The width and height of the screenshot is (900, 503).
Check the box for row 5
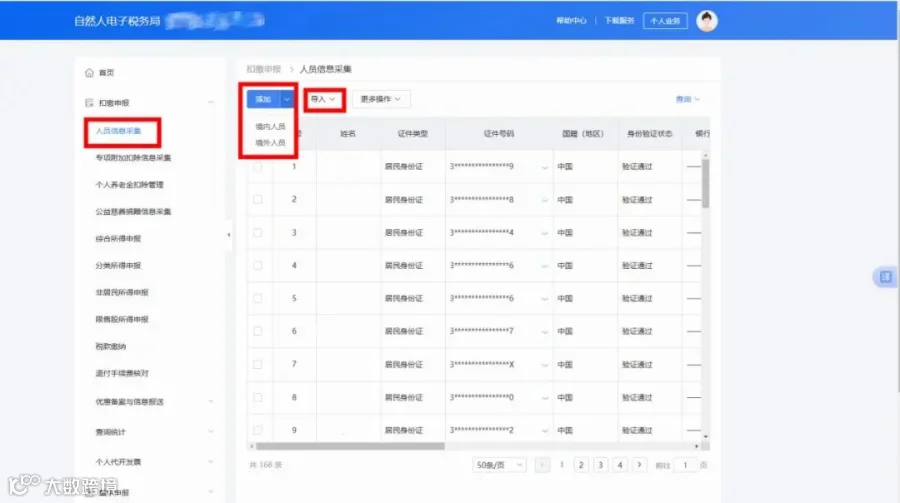click(x=258, y=299)
